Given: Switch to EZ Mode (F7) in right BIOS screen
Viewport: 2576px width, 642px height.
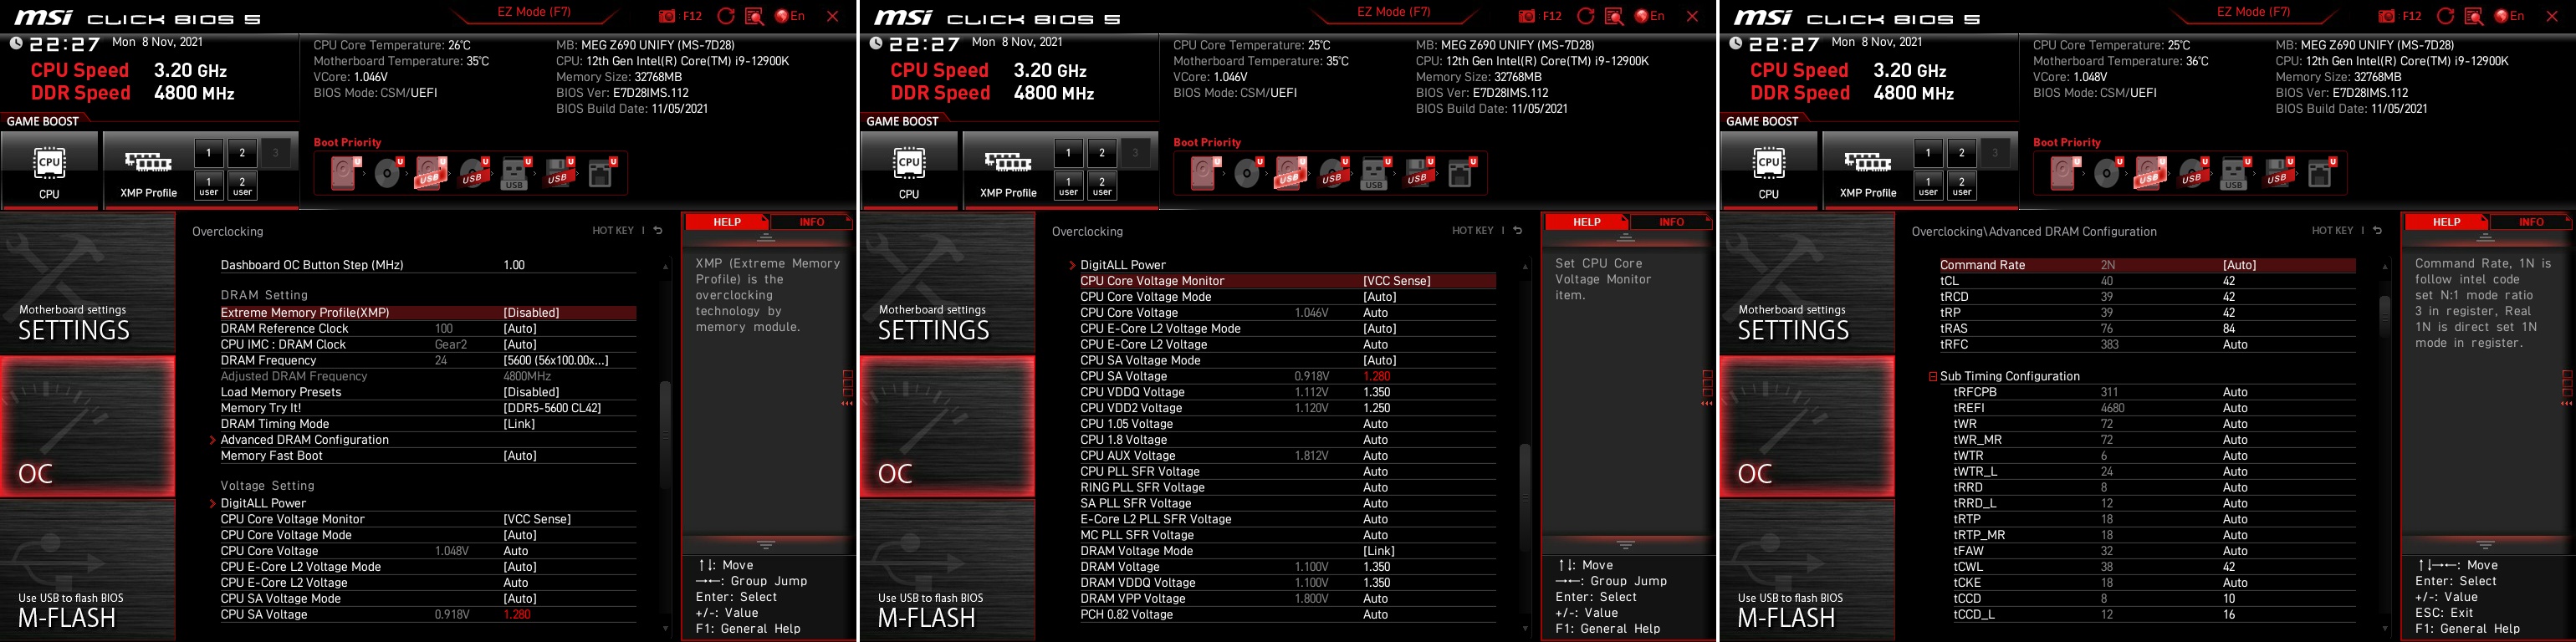Looking at the screenshot, I should 2253,12.
